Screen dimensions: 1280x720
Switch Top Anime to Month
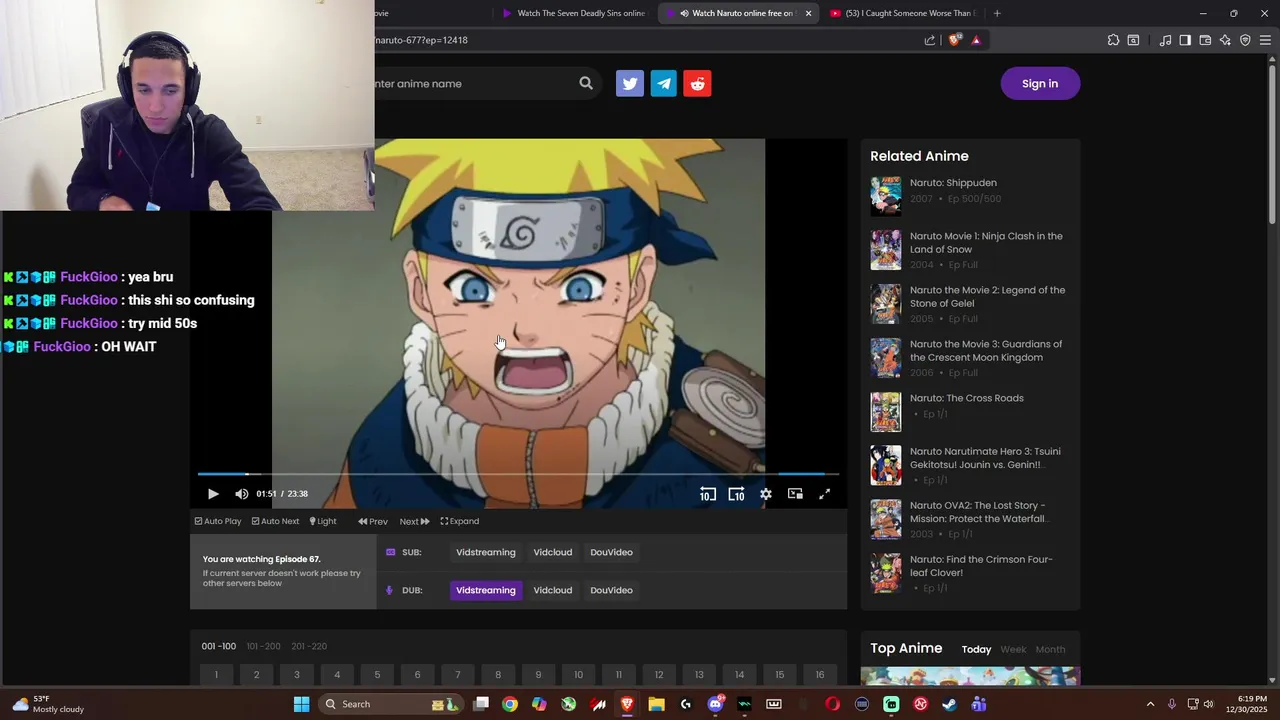coord(1050,650)
